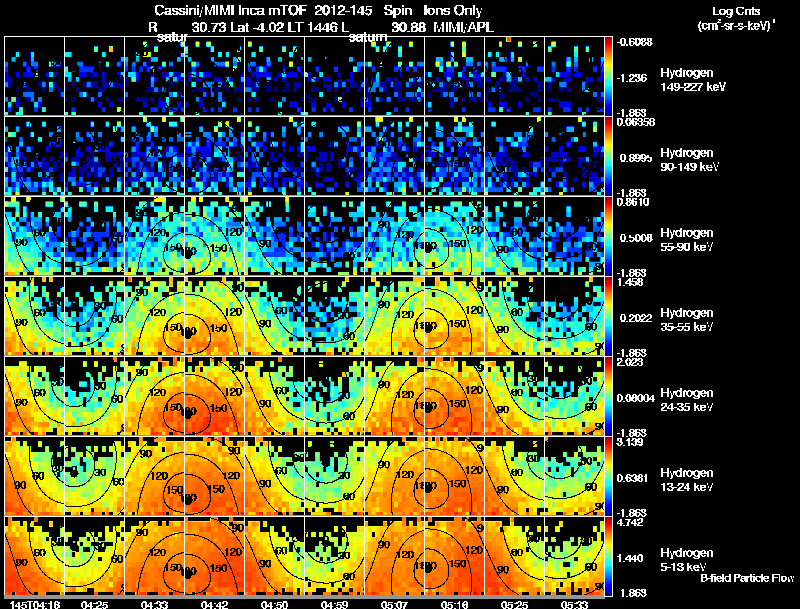Click the Hydrogen 149-227 keV label
Screen dimensions: 800x609
coord(692,80)
